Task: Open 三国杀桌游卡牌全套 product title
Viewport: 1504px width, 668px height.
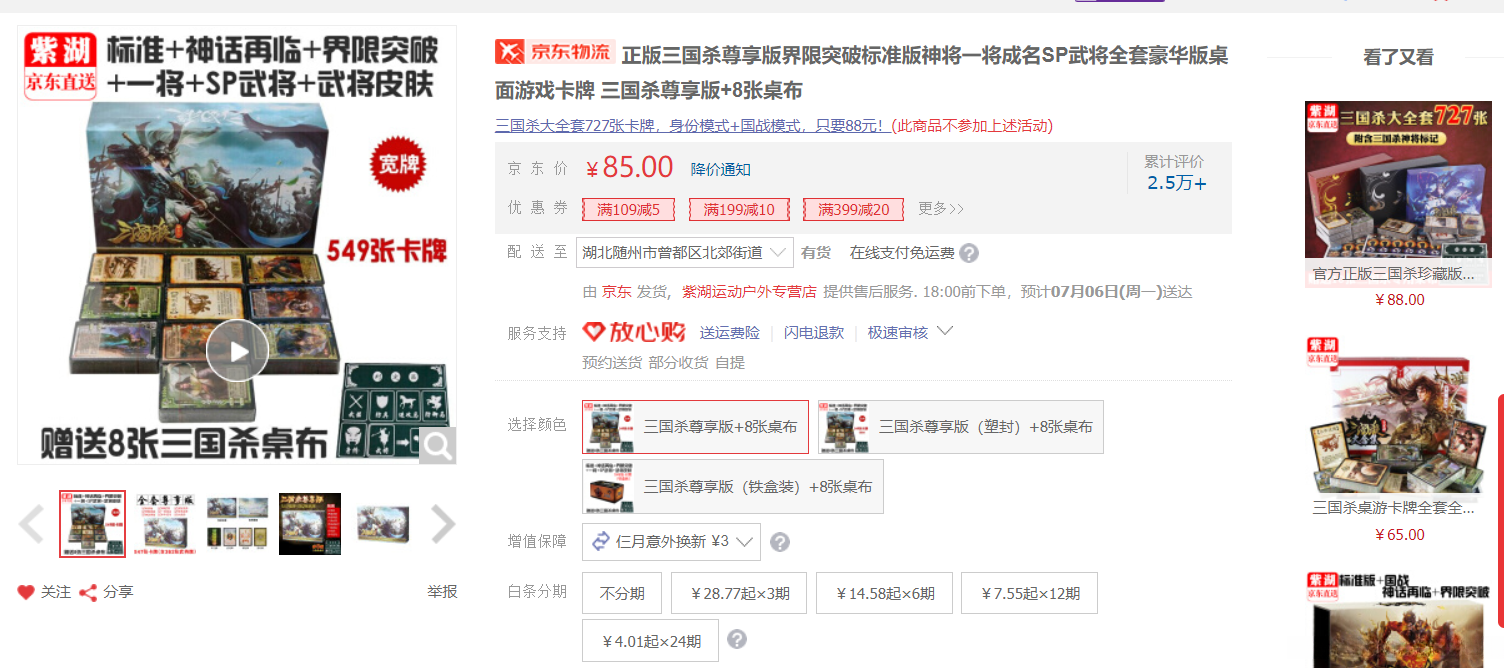Action: [x=1395, y=508]
